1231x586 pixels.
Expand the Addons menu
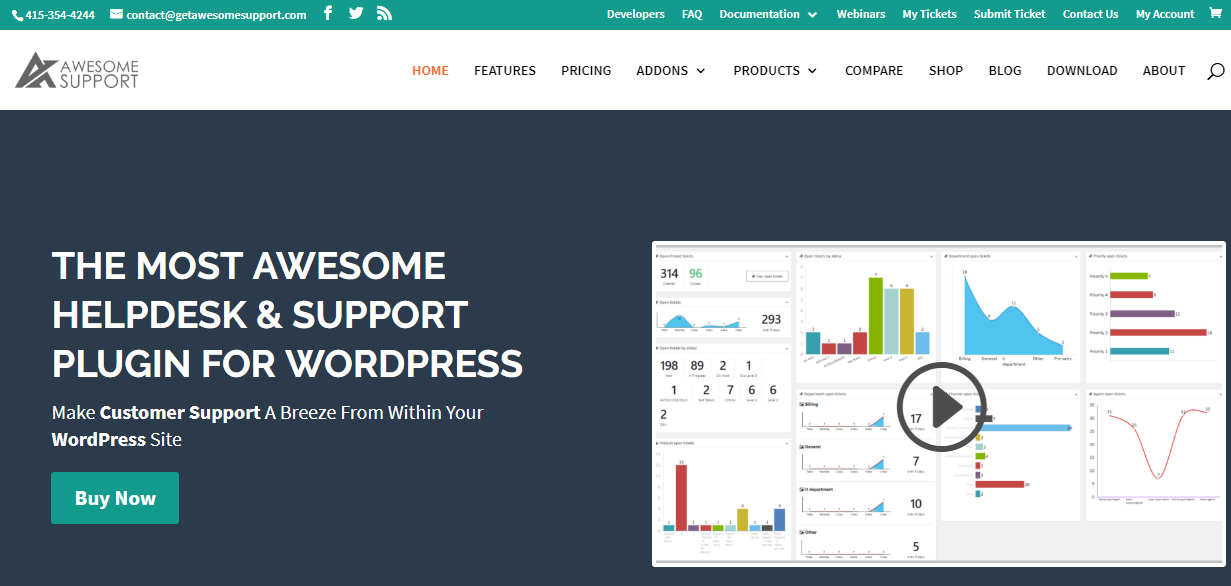pos(671,70)
